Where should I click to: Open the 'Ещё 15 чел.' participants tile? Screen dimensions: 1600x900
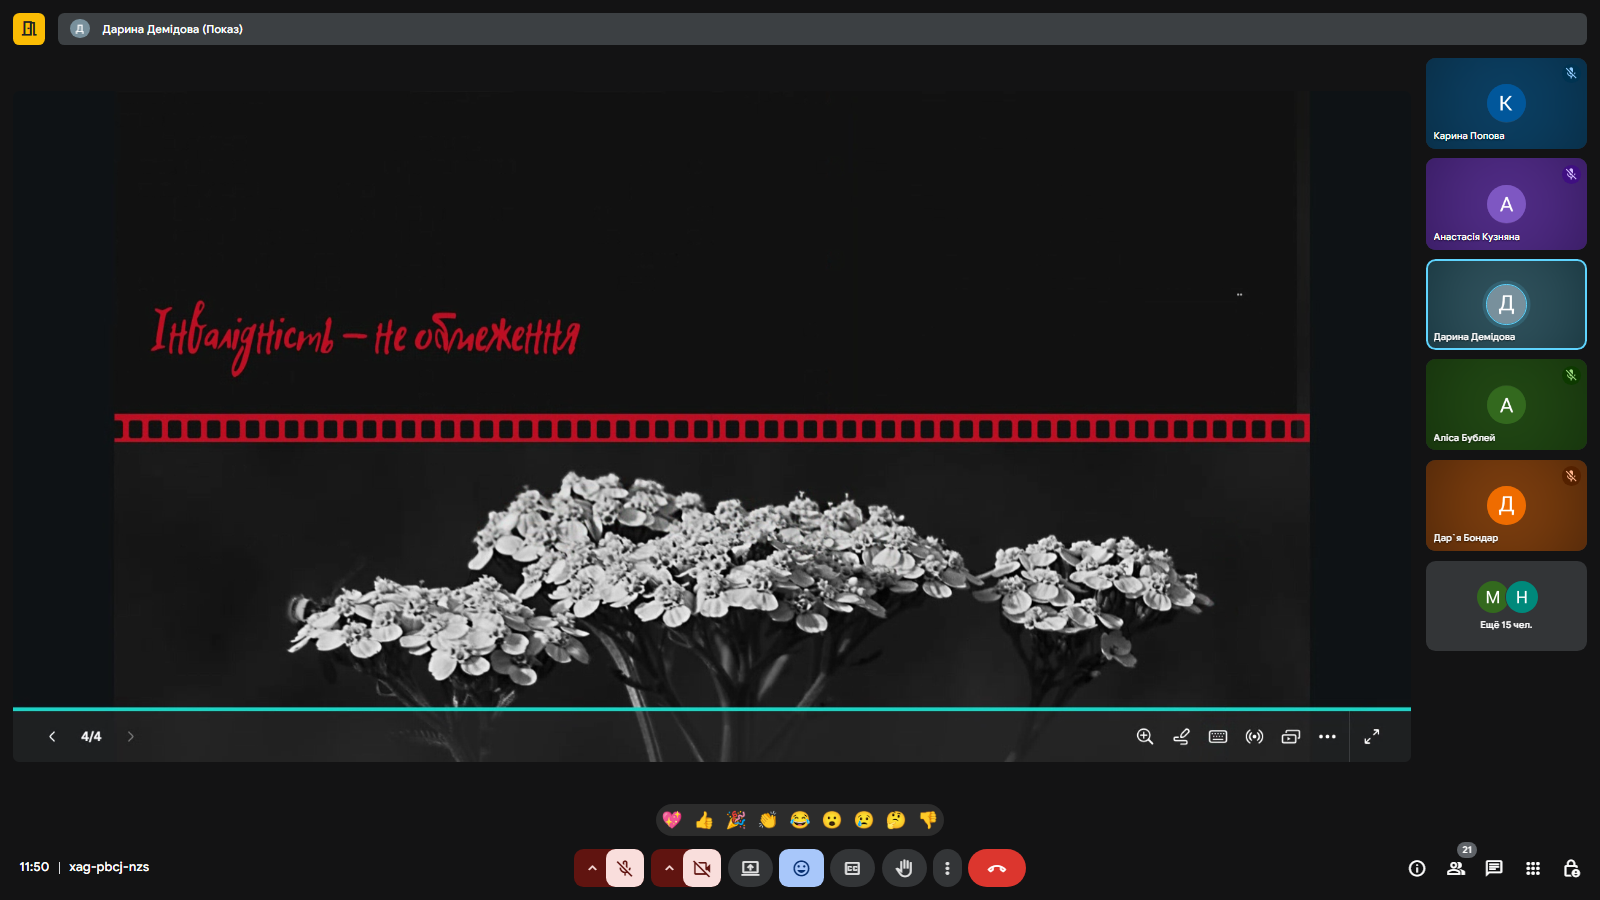pos(1506,606)
